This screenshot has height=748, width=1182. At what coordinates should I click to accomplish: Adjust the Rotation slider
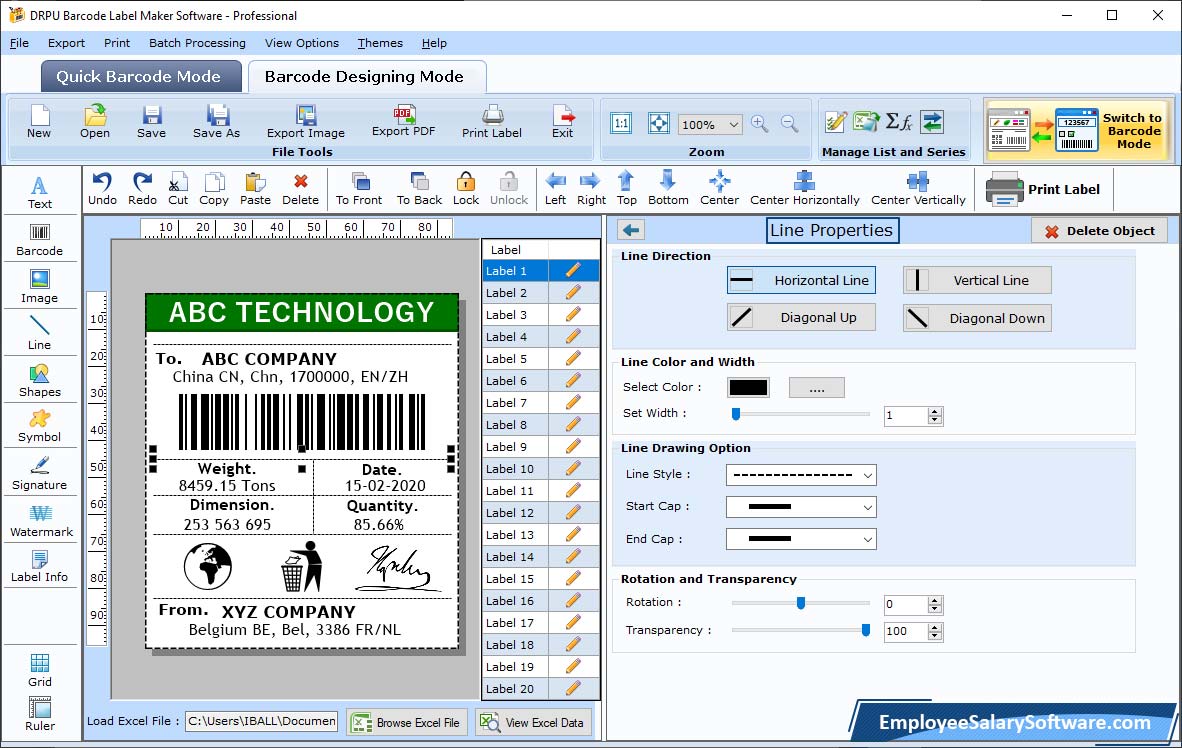801,603
